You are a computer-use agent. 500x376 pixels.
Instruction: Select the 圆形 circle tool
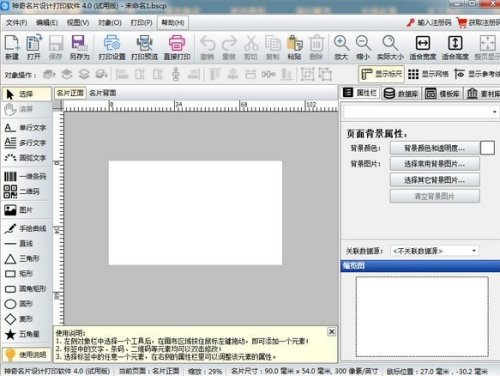19,304
